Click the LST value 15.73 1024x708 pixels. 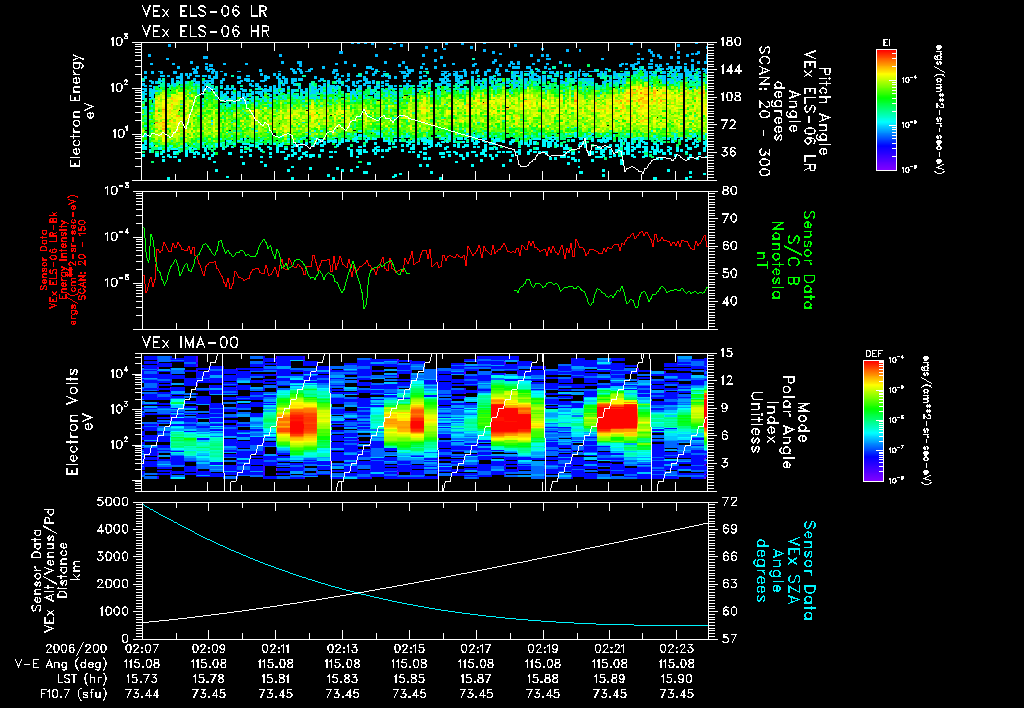(x=142, y=679)
